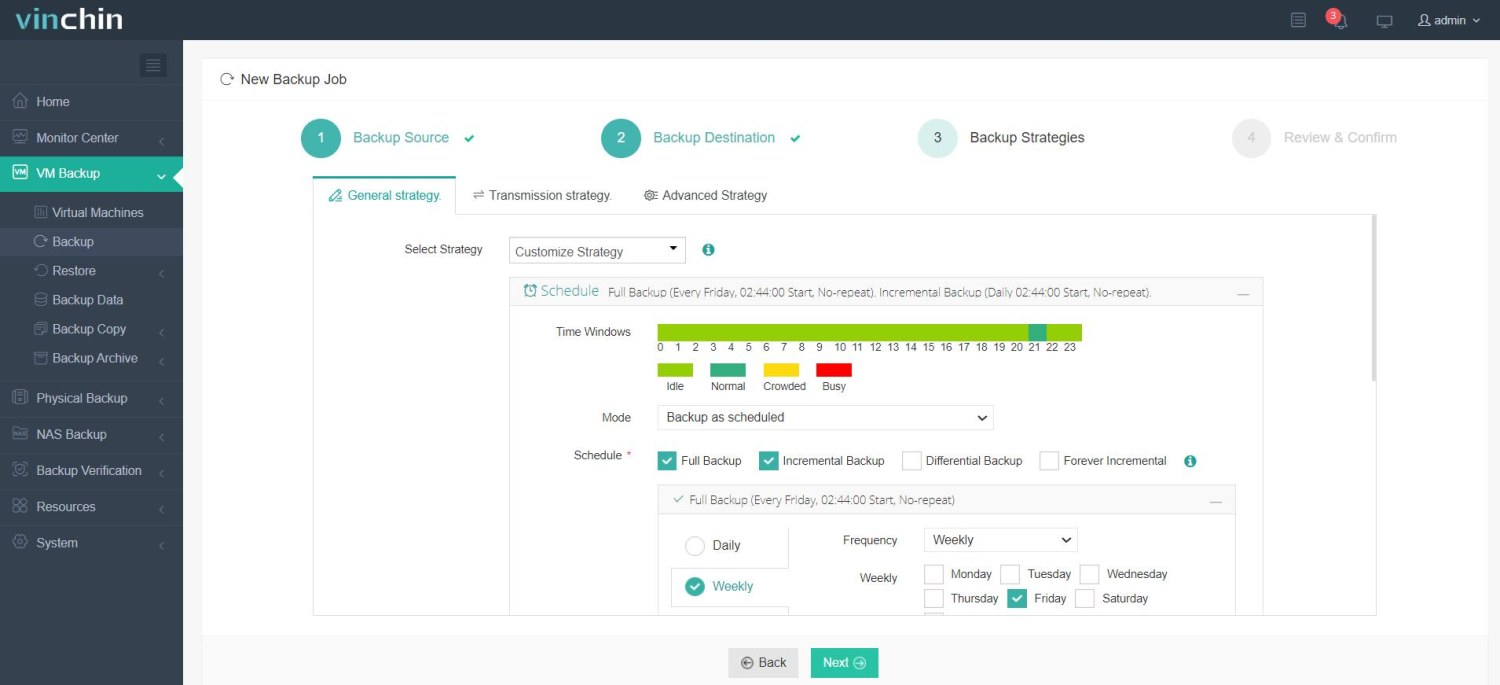The height and width of the screenshot is (685, 1500).
Task: Open the admin user menu
Action: 1448,21
